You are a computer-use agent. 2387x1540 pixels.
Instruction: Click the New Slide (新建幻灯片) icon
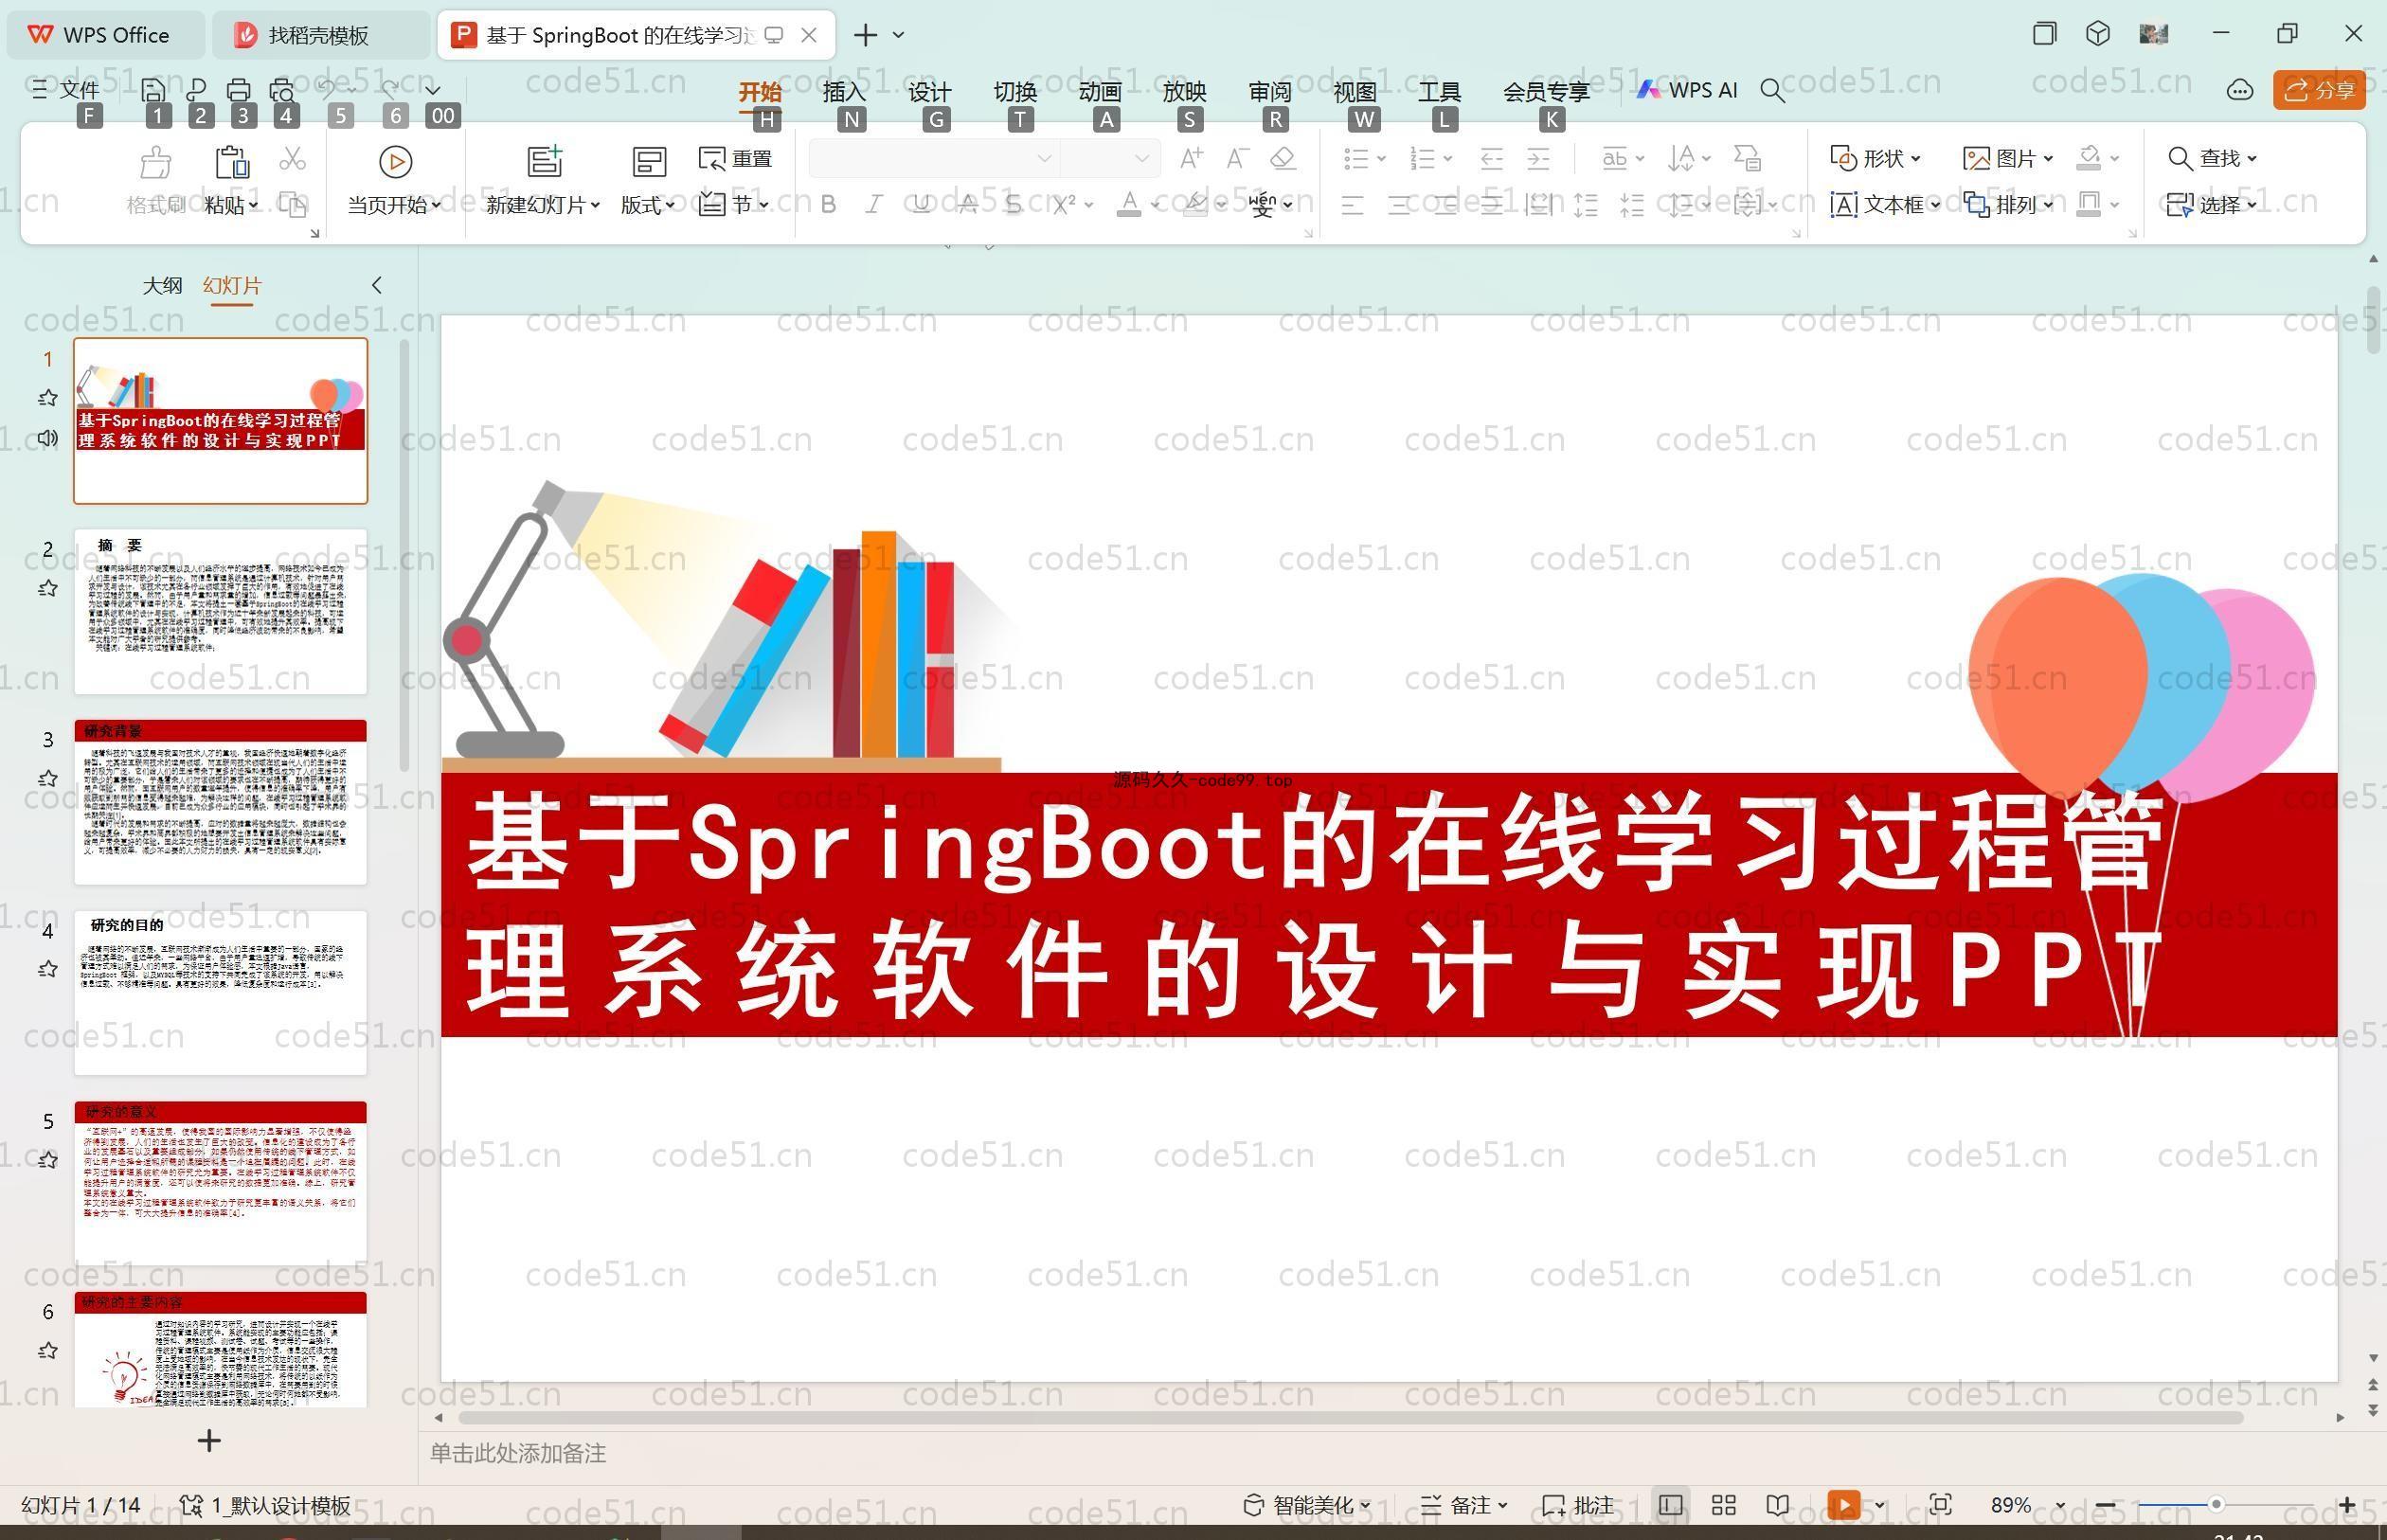point(545,161)
